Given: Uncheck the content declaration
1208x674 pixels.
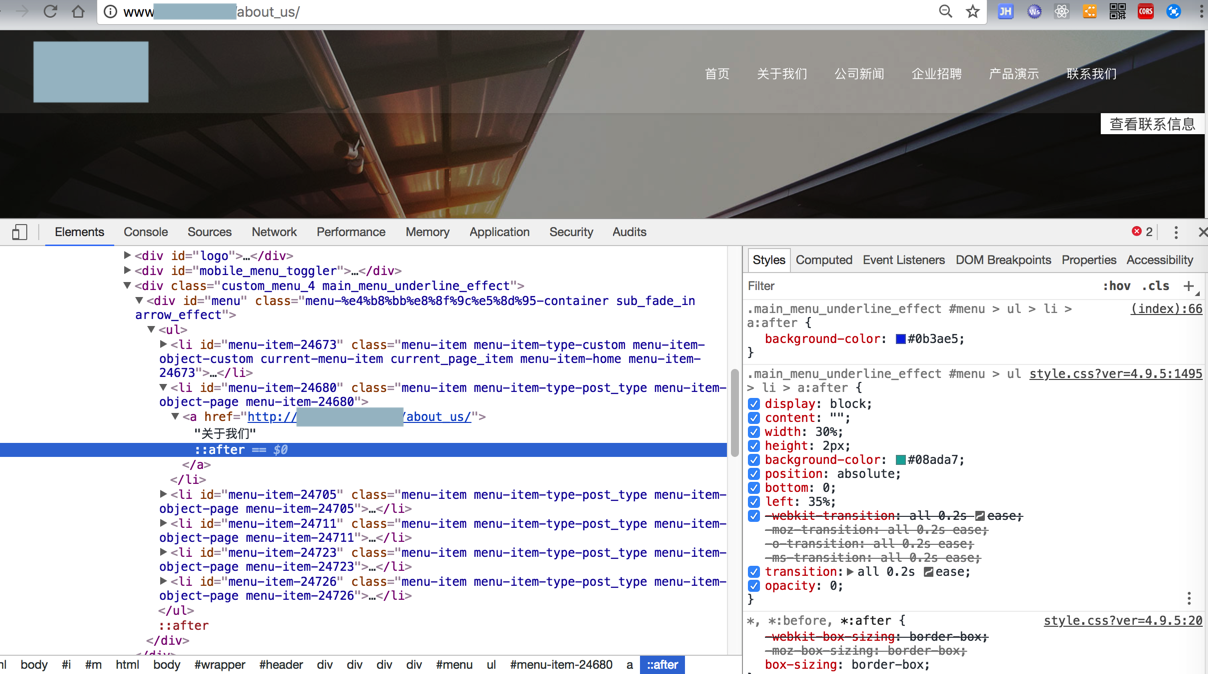Looking at the screenshot, I should [x=754, y=418].
